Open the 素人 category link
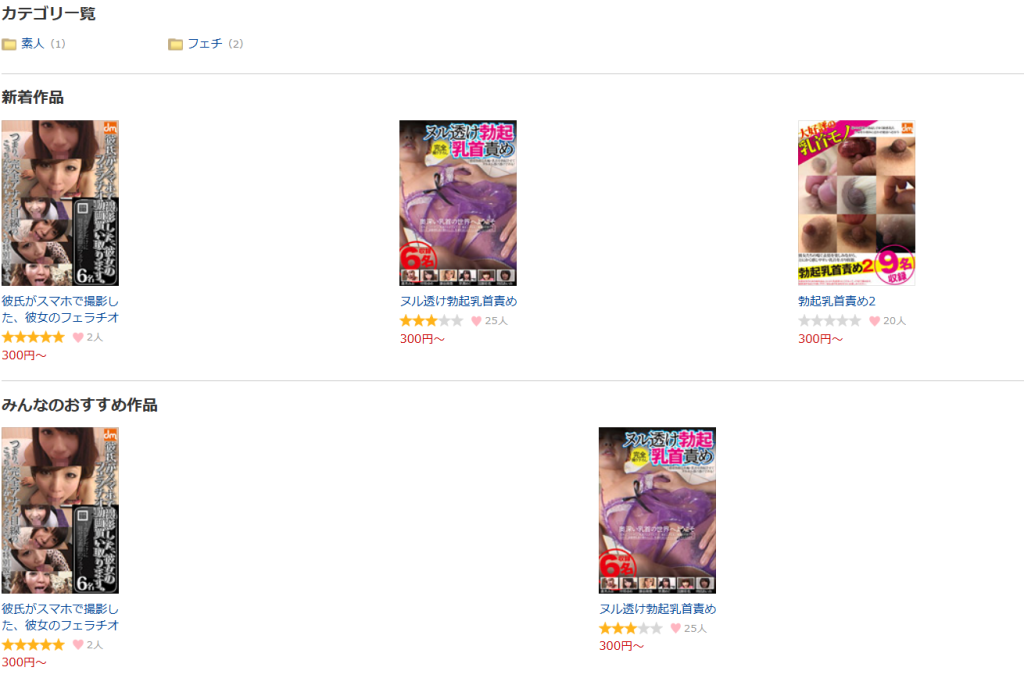Screen dimensions: 1024x678 tap(33, 44)
